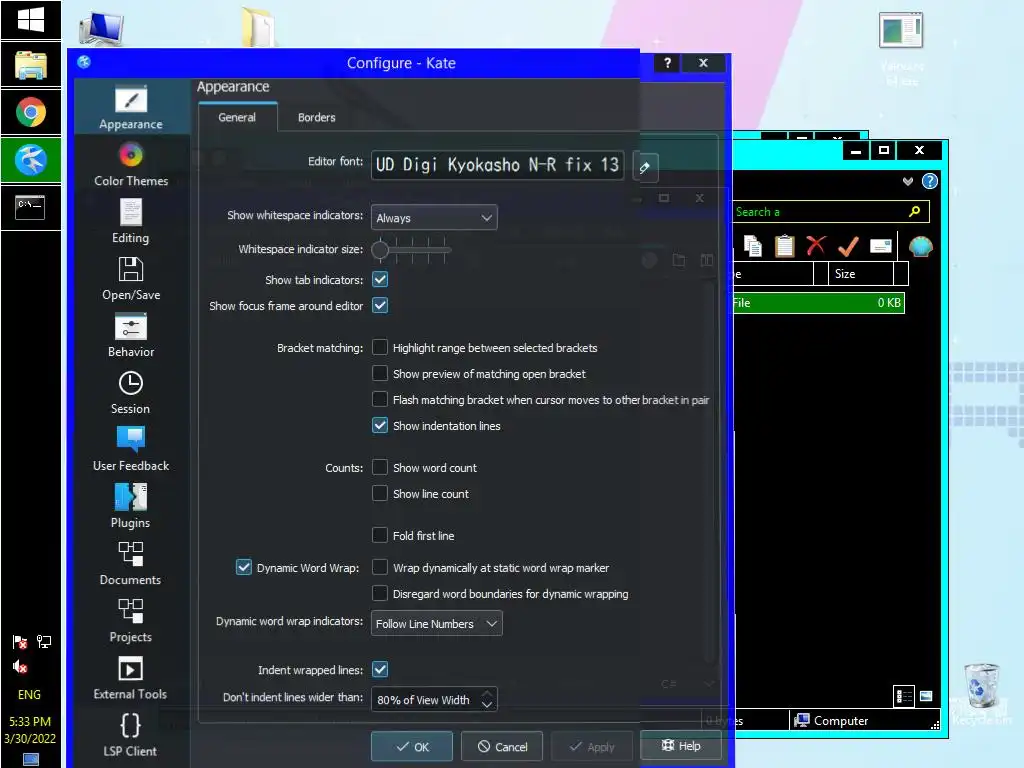The width and height of the screenshot is (1024, 768).
Task: Click the paste clipboard icon in background window
Action: click(x=784, y=246)
